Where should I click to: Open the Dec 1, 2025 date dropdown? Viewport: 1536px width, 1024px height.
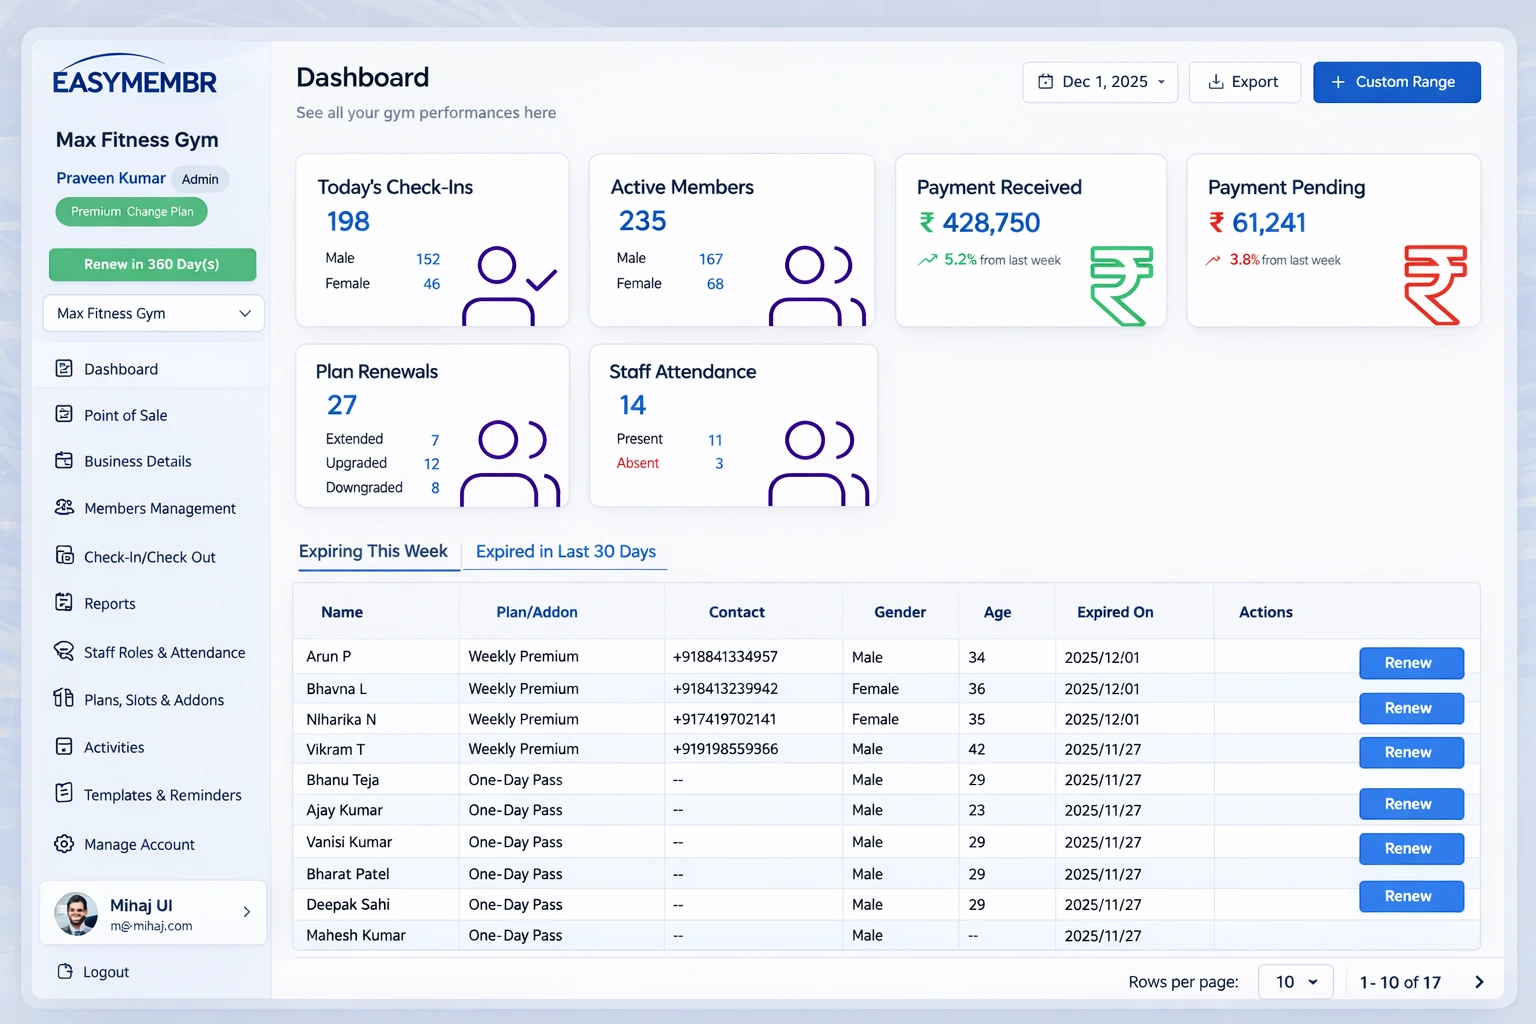pos(1099,82)
